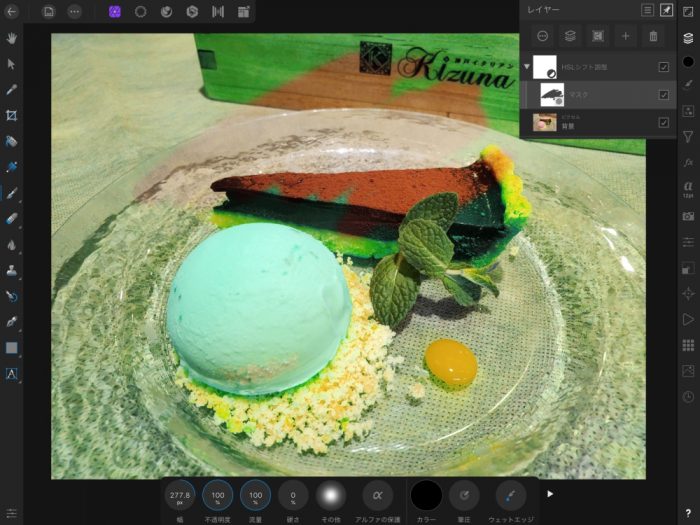Toggle the UI with bottom-left lines icon

click(12, 513)
